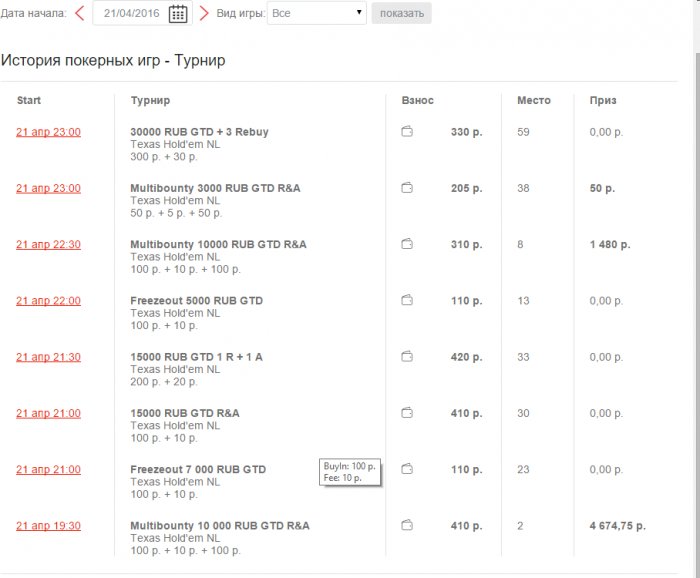Image resolution: width=700 pixels, height=578 pixels.
Task: Click wallet icon for Freezeout 7 000 row
Action: (407, 469)
